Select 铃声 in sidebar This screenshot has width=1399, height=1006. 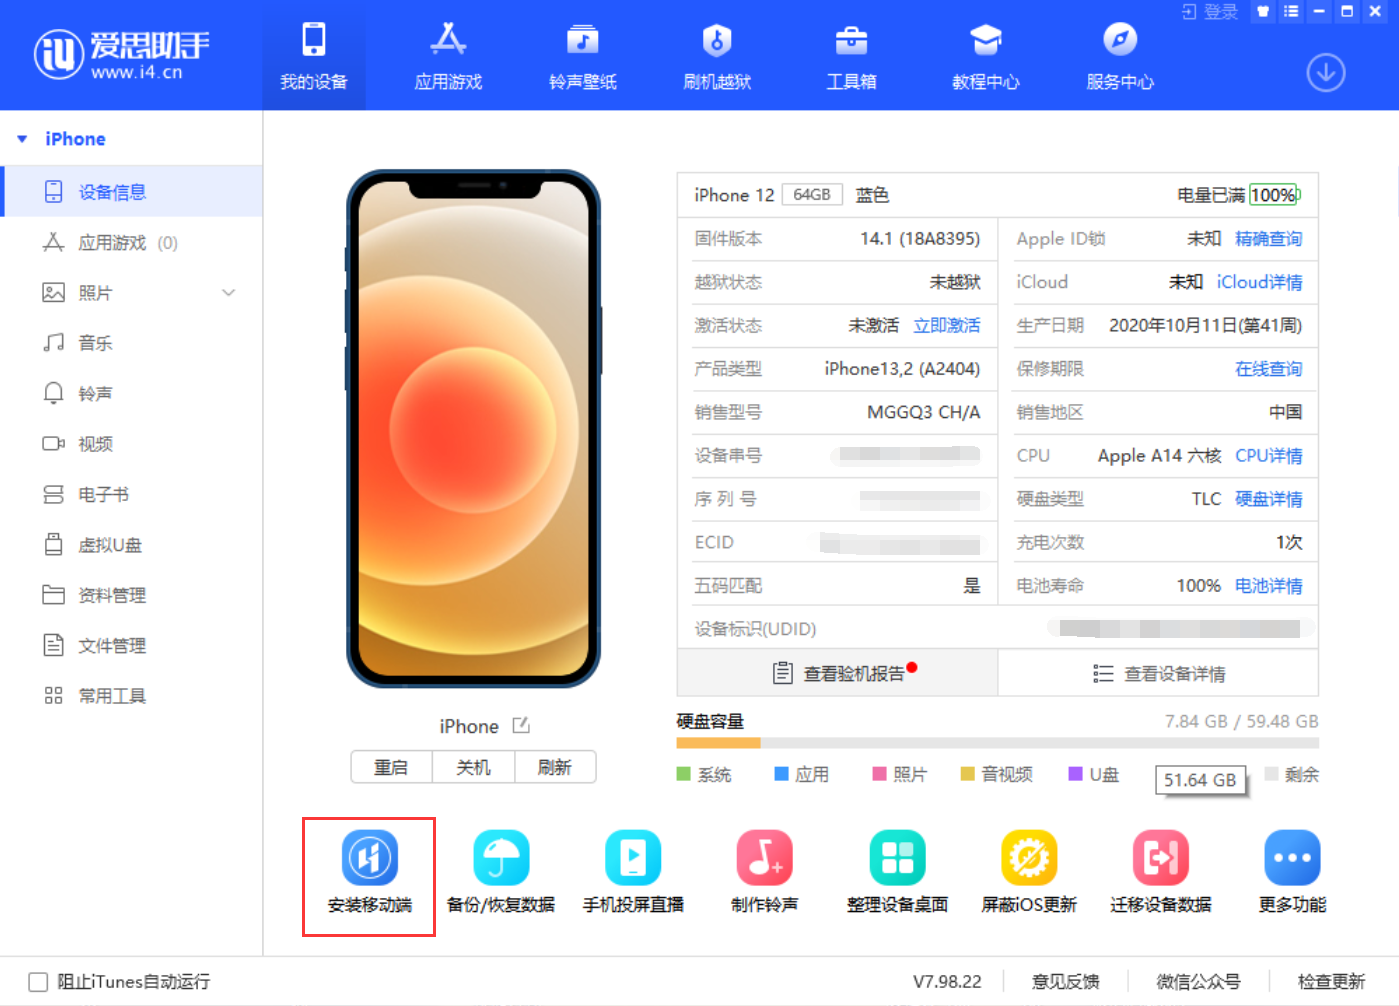click(x=132, y=394)
